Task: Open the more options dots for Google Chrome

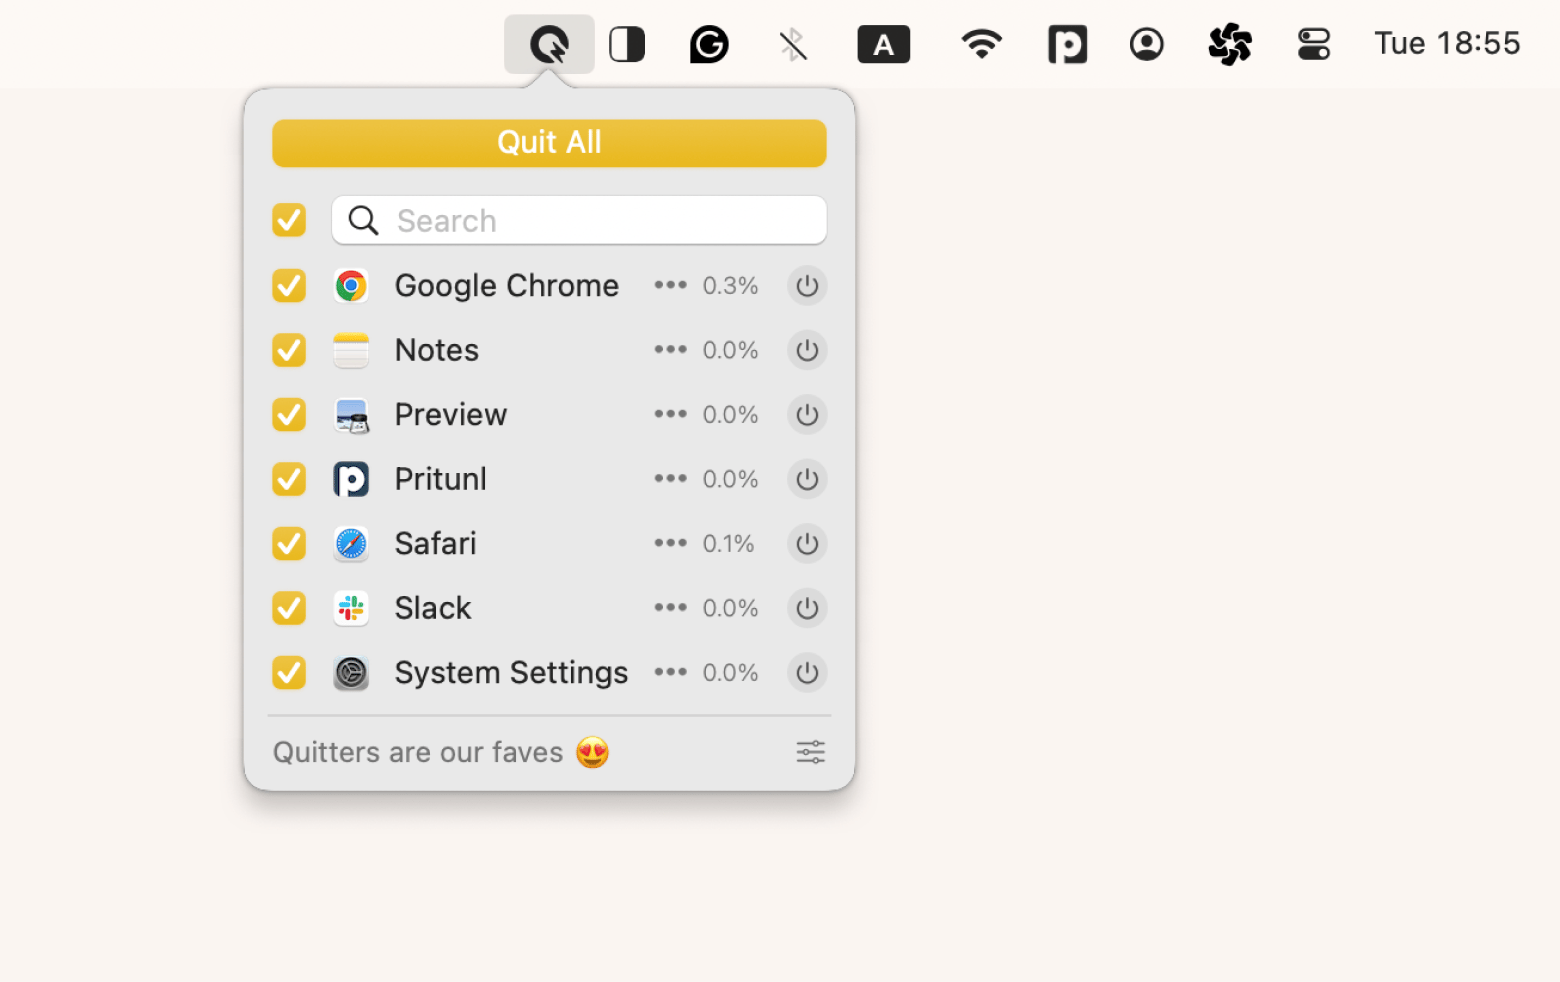Action: click(x=670, y=285)
